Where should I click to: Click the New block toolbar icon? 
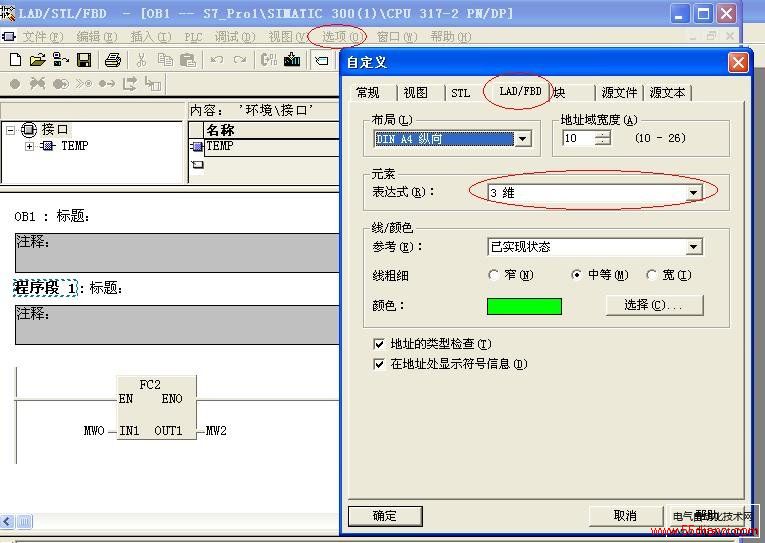tap(15, 60)
